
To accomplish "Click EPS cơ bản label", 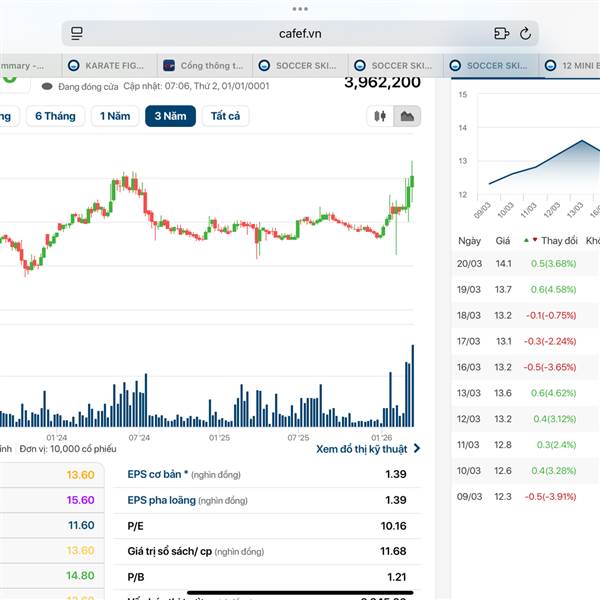I will click(x=158, y=474).
